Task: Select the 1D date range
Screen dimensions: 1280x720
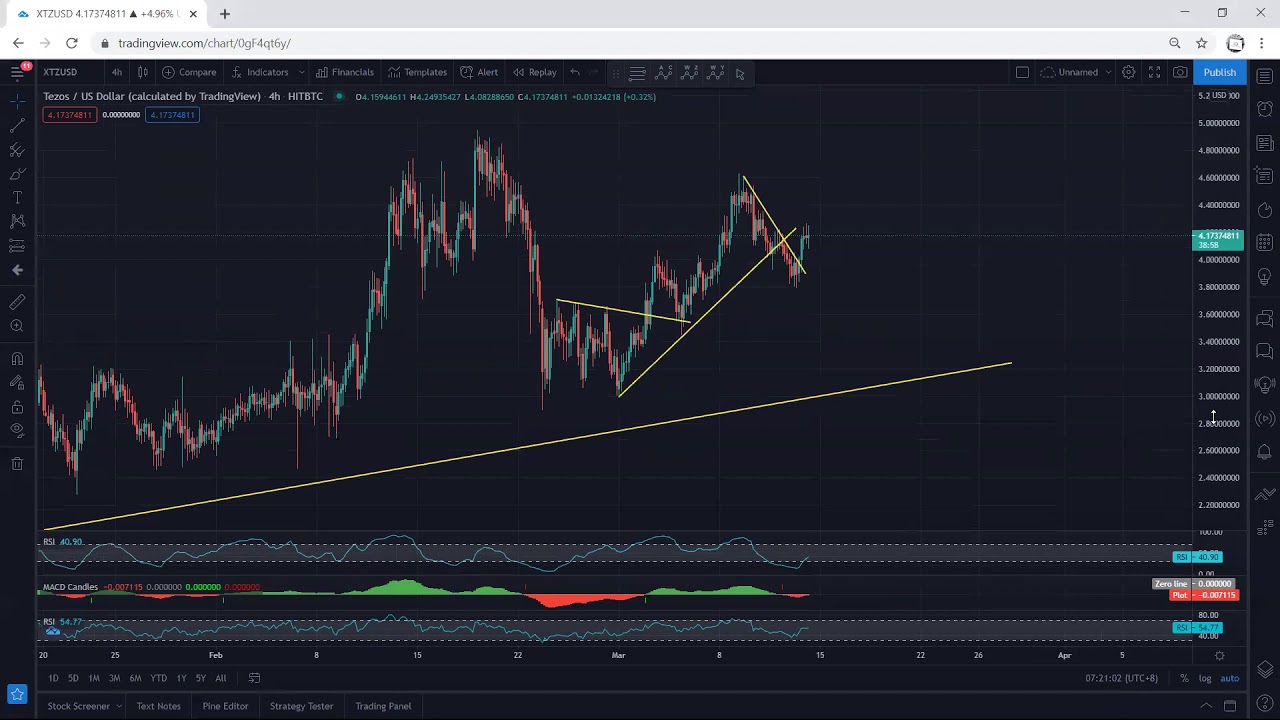Action: coord(53,678)
